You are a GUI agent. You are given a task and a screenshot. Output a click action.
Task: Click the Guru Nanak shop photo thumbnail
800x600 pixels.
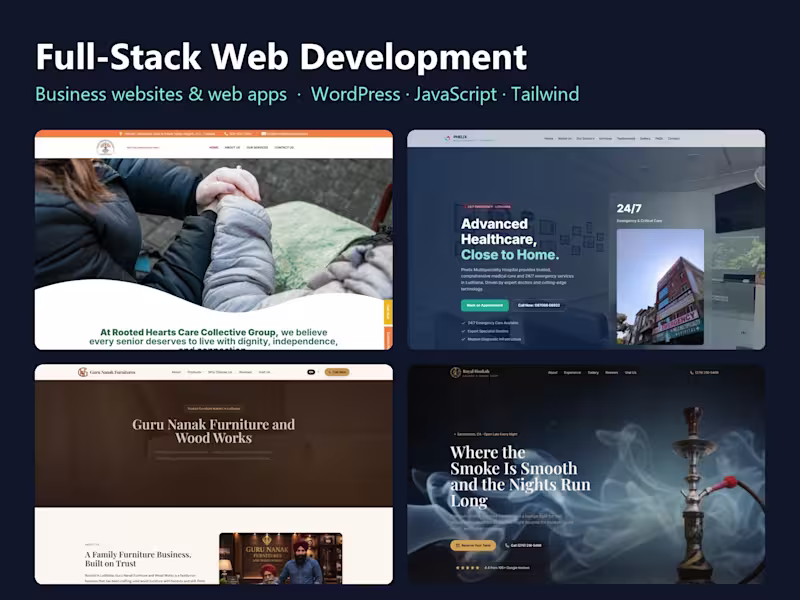click(x=281, y=558)
